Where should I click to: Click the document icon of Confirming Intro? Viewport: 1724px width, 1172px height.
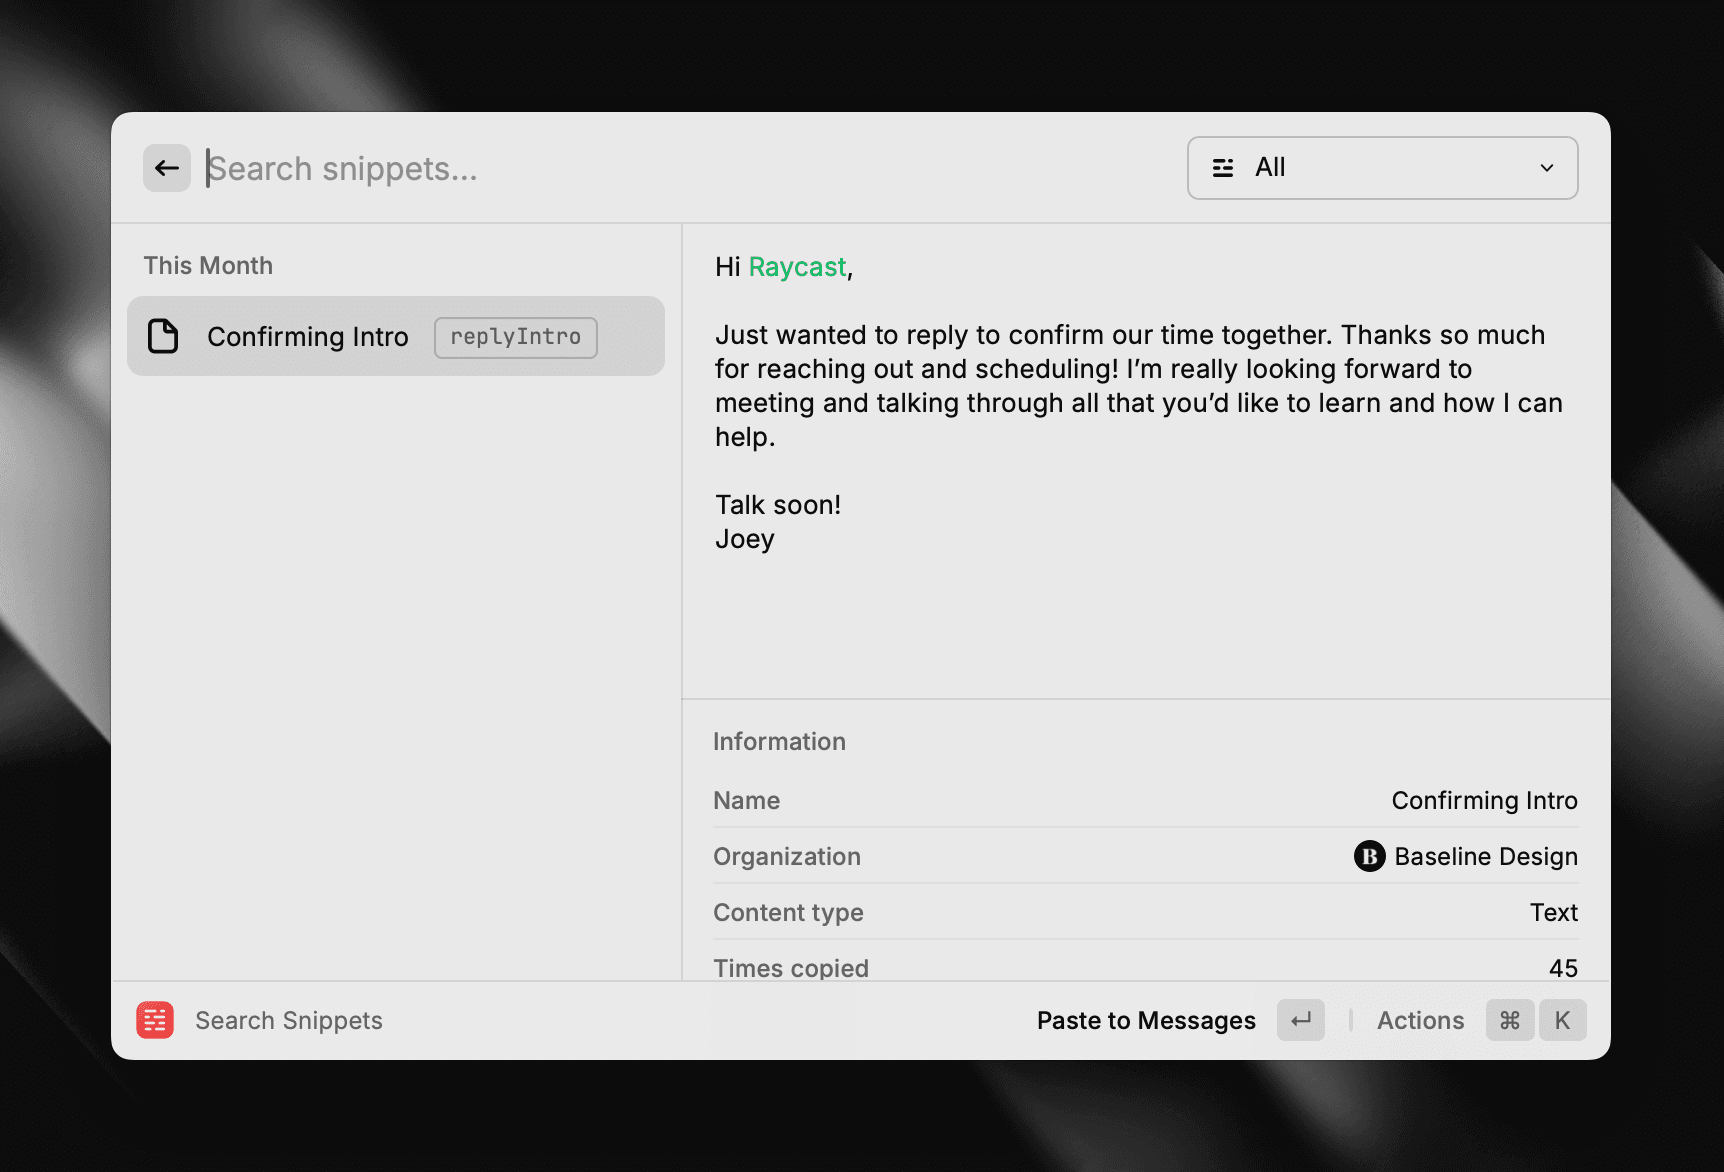click(x=163, y=336)
